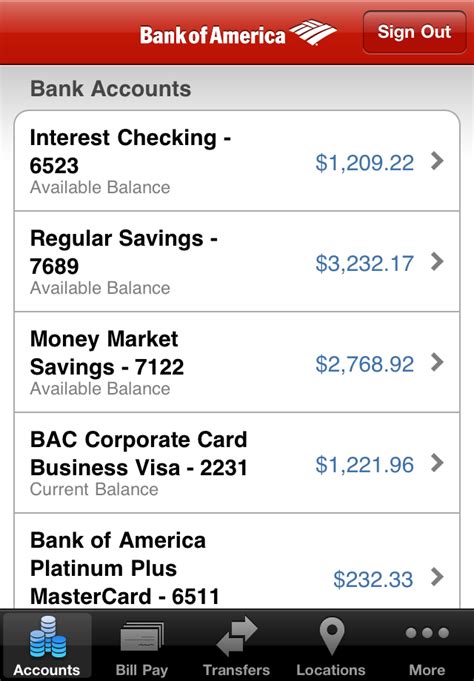Image resolution: width=474 pixels, height=681 pixels.
Task: Click the $232.33 MasterCard balance
Action: [x=373, y=579]
